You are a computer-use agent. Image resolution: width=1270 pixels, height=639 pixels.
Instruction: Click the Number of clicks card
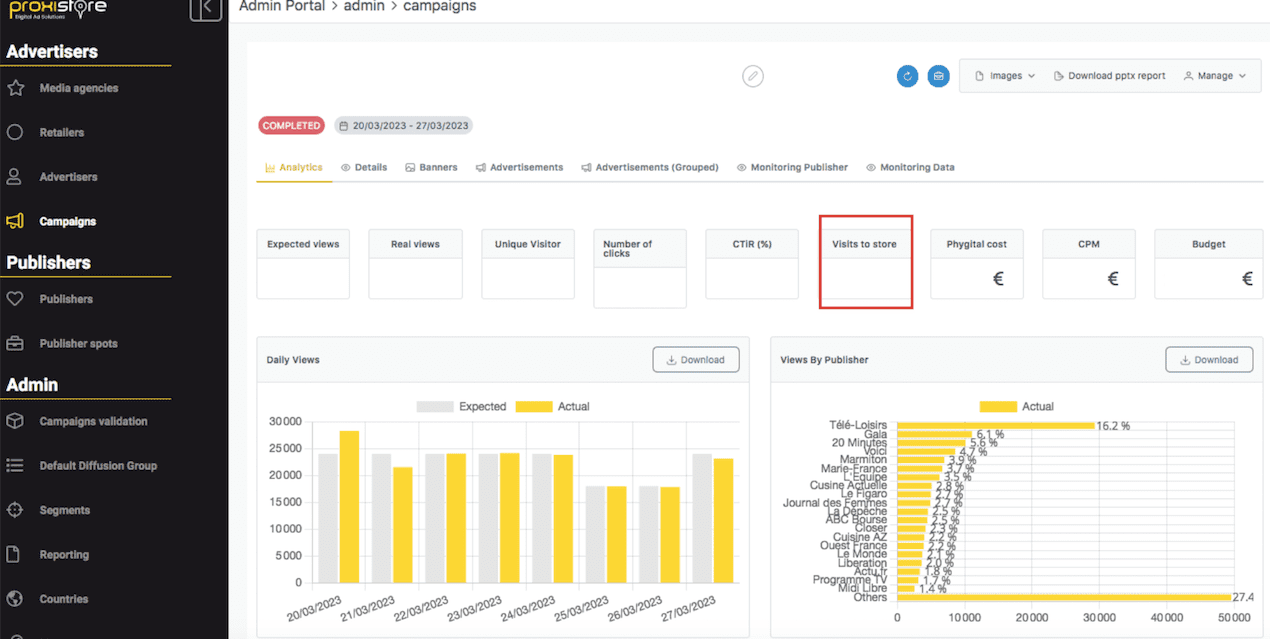(640, 269)
